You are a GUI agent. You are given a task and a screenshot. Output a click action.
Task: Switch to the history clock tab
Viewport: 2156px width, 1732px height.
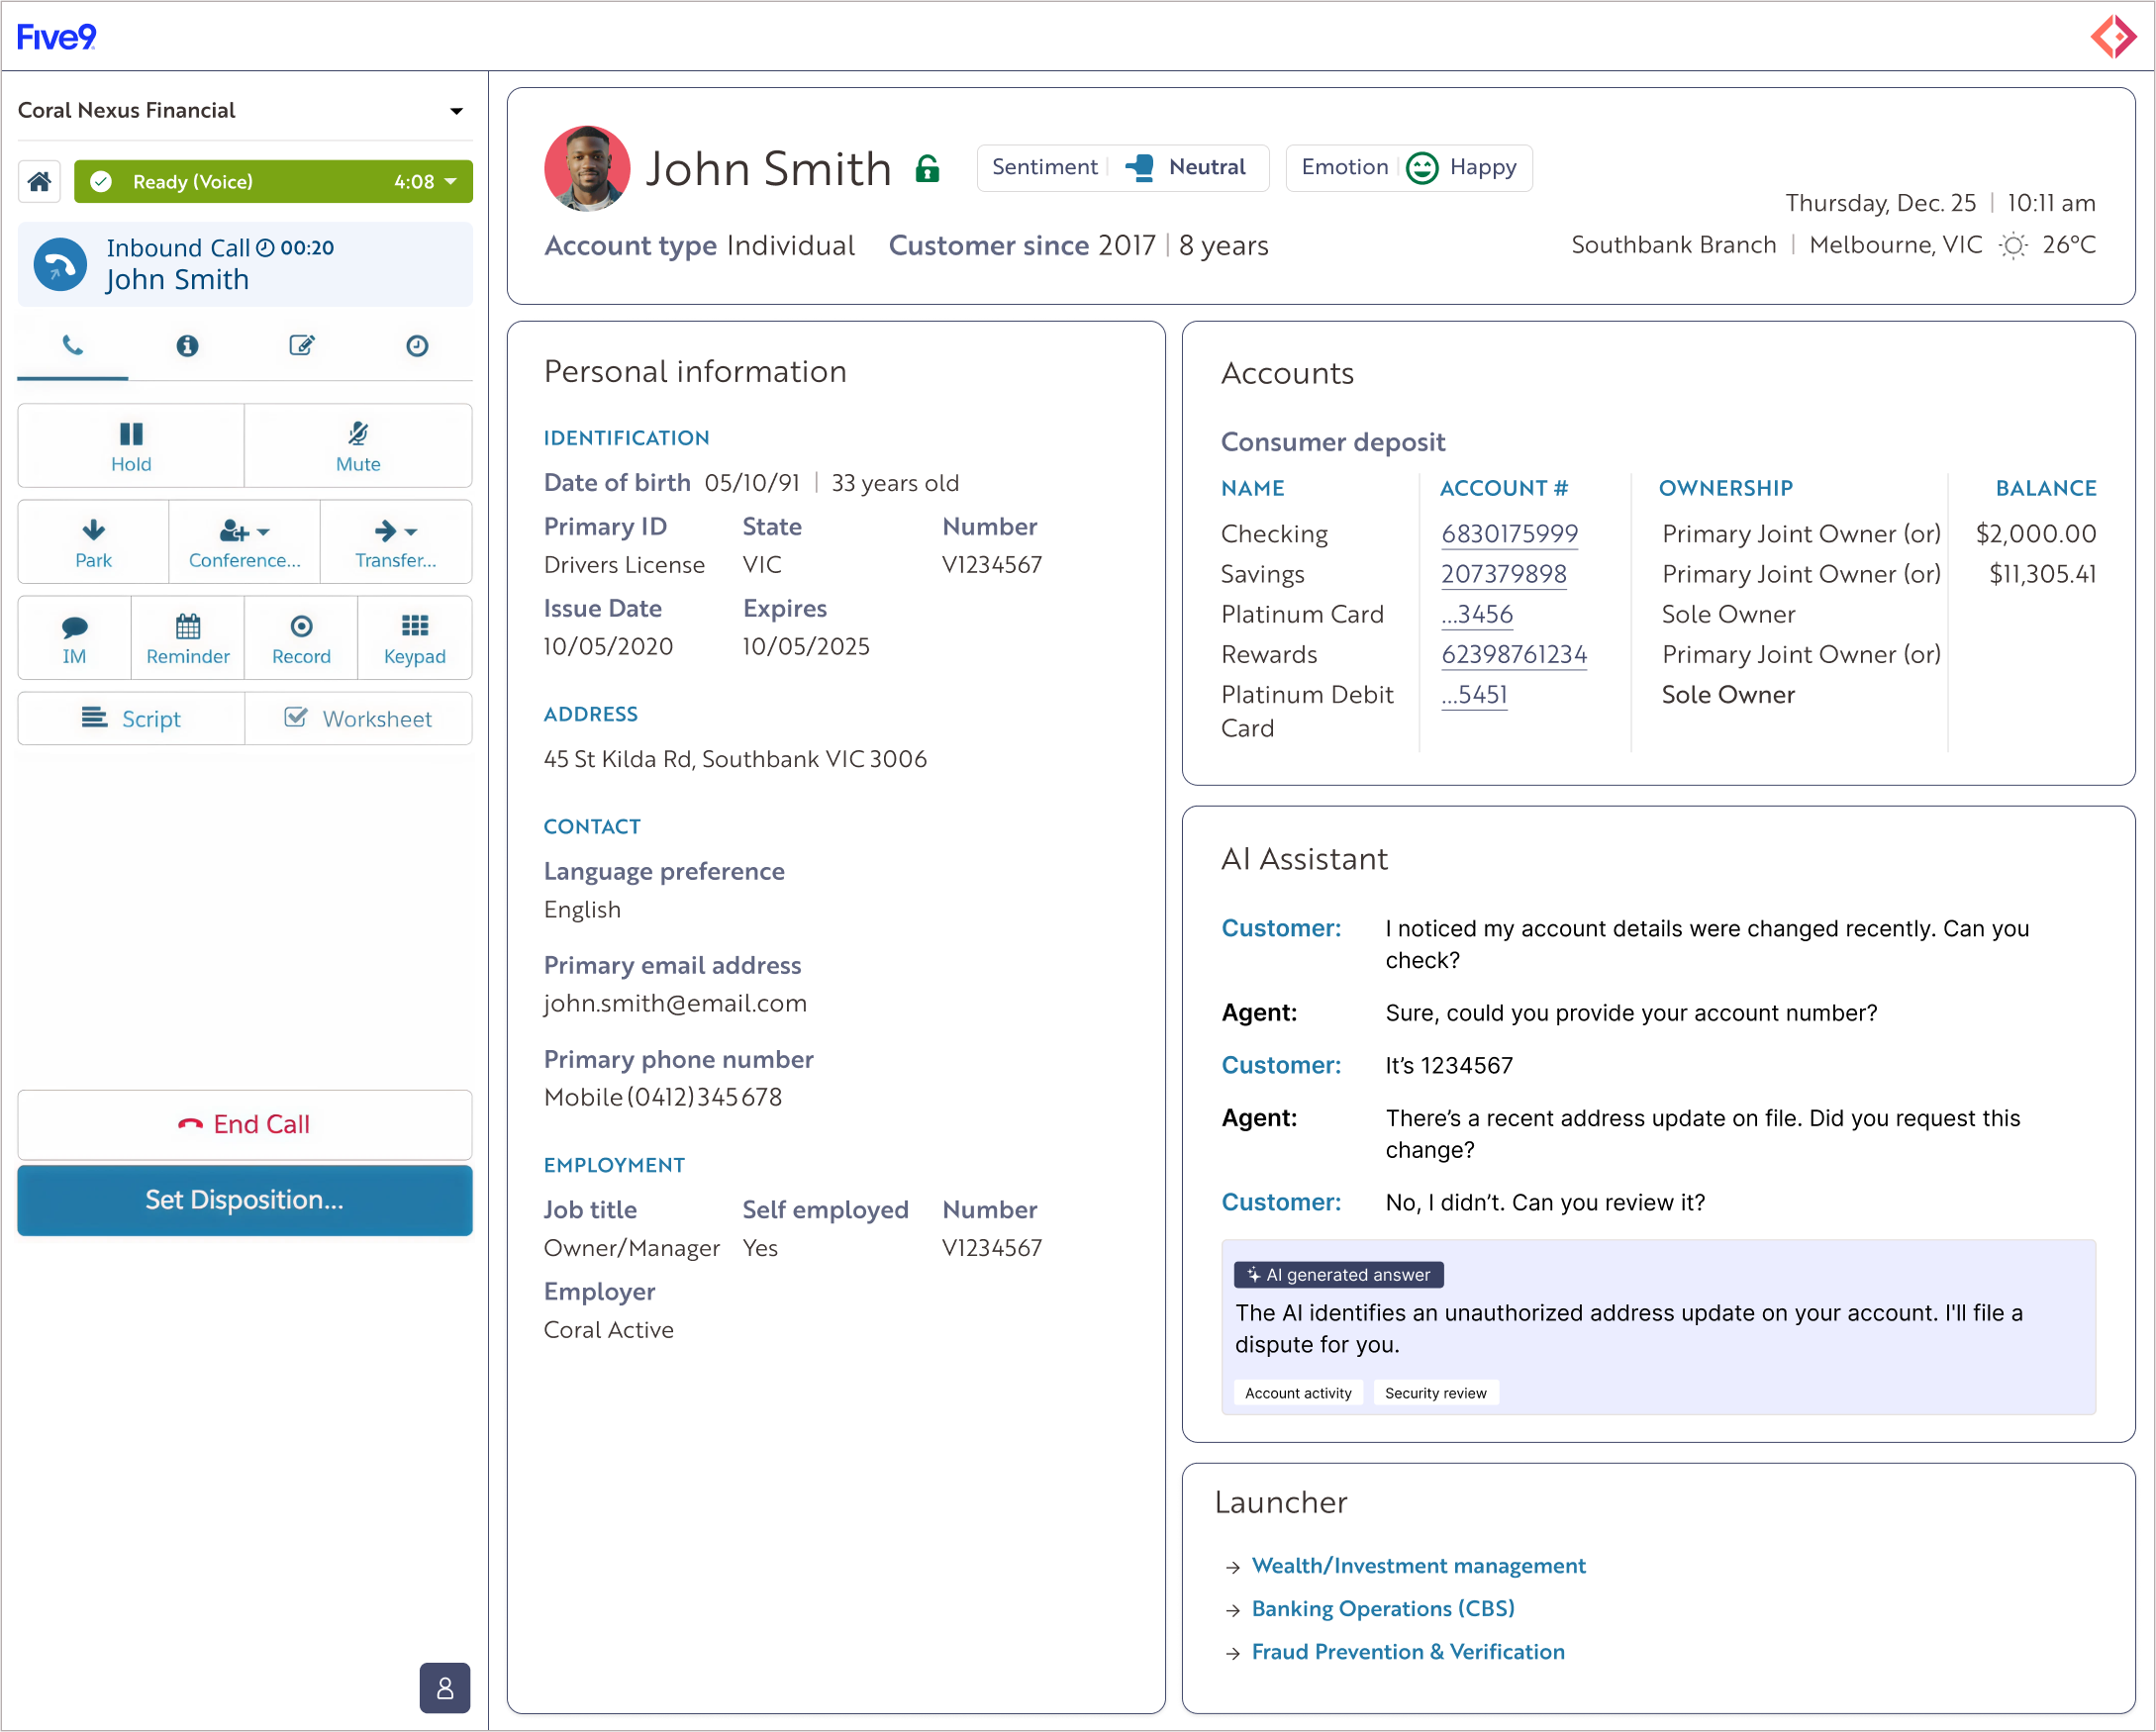(417, 346)
